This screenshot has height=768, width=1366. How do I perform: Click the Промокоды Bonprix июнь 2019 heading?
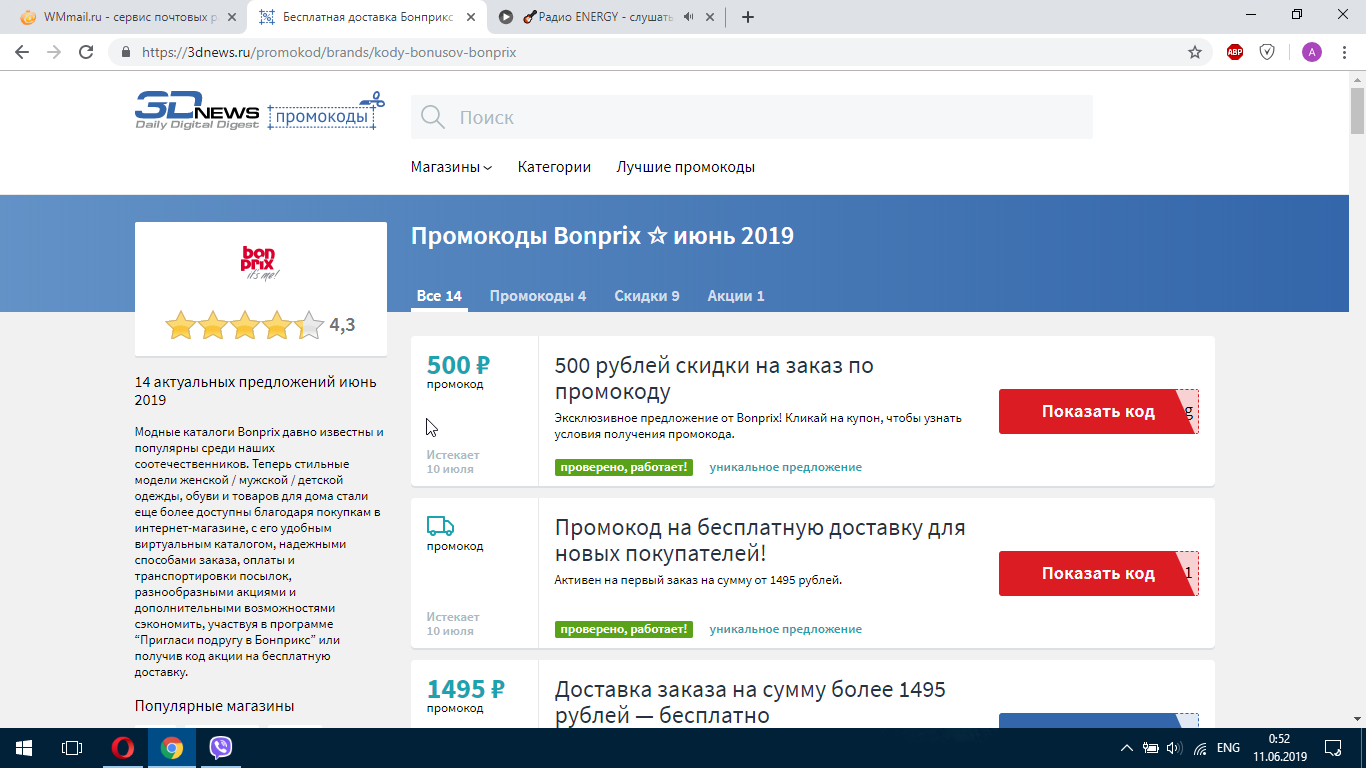602,237
